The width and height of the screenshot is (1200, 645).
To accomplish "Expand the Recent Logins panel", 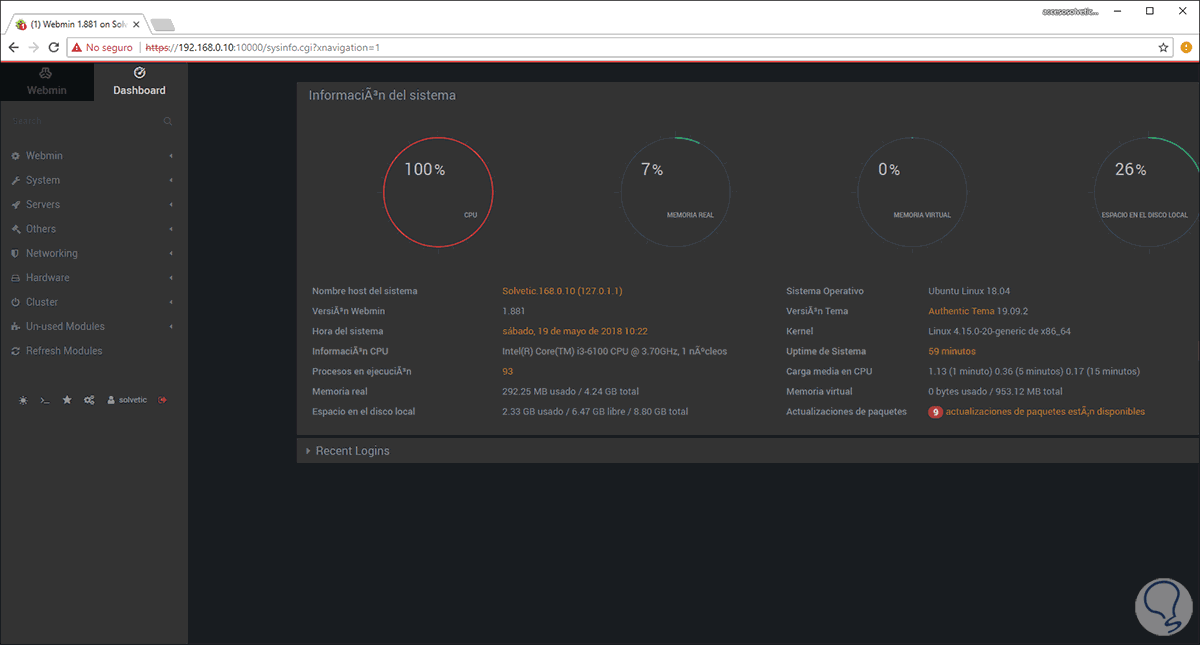I will 748,451.
